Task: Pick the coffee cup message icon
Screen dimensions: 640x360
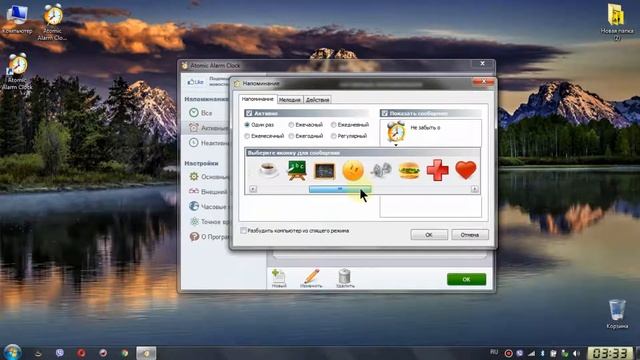Action: coord(268,170)
